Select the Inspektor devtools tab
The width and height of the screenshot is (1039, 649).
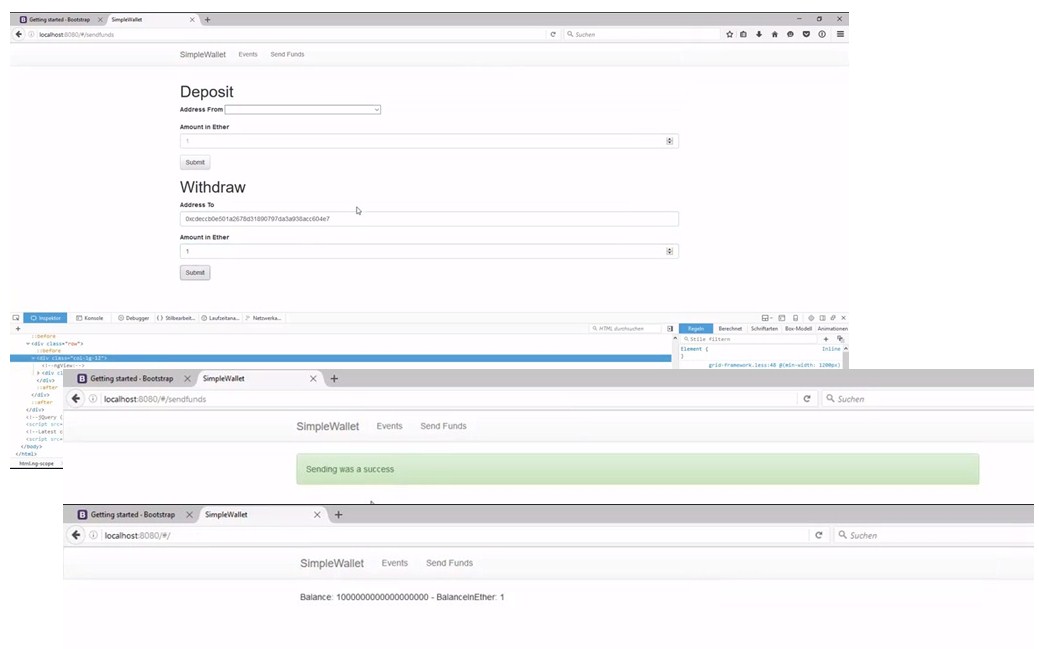coord(45,318)
